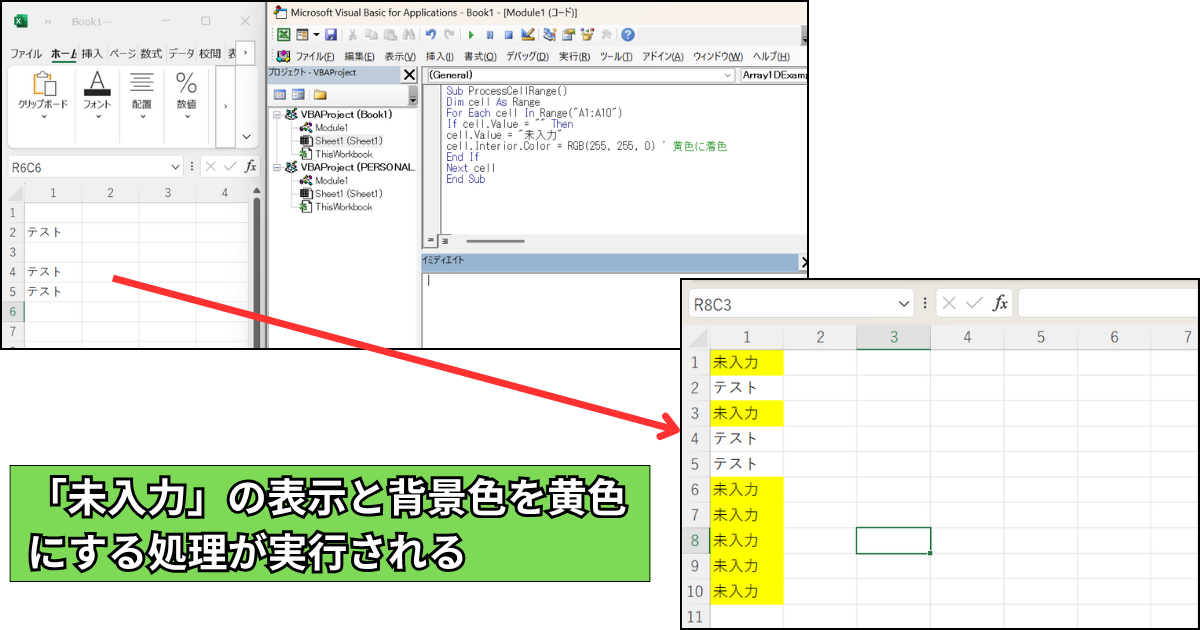Select Module1 under VBAProject (Book1)
This screenshot has height=630, width=1200.
coord(331,128)
